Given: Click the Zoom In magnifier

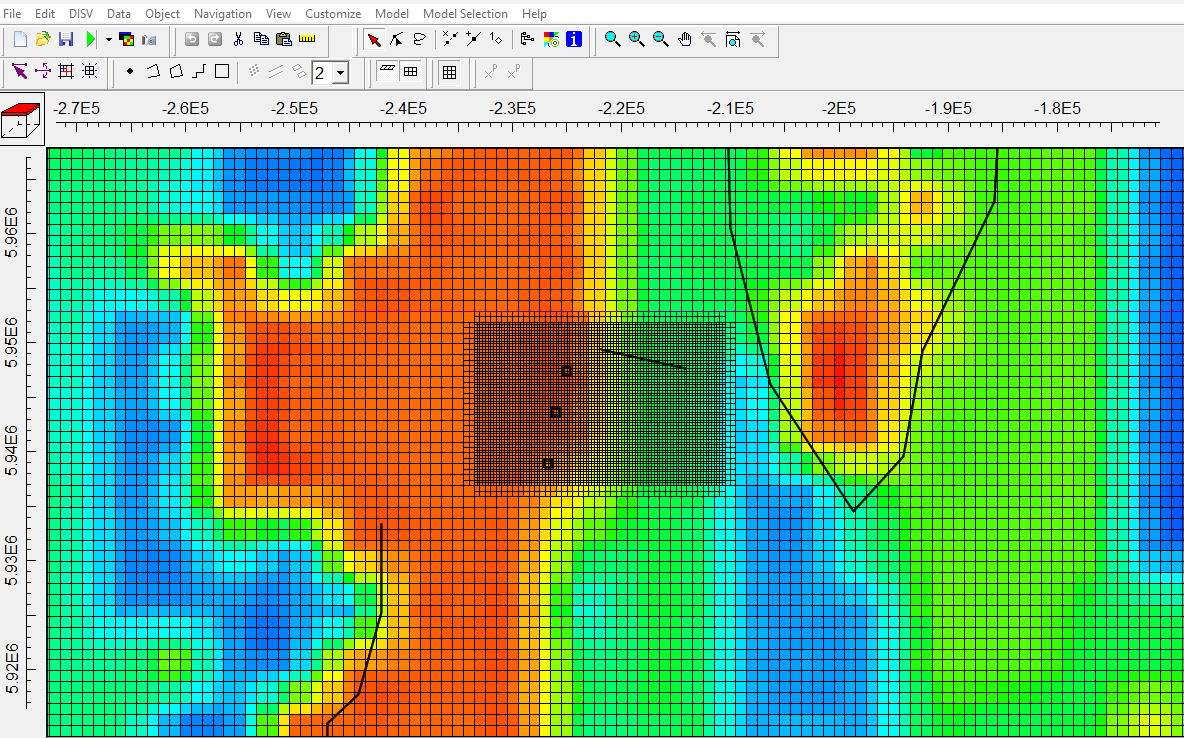Looking at the screenshot, I should pyautogui.click(x=637, y=39).
